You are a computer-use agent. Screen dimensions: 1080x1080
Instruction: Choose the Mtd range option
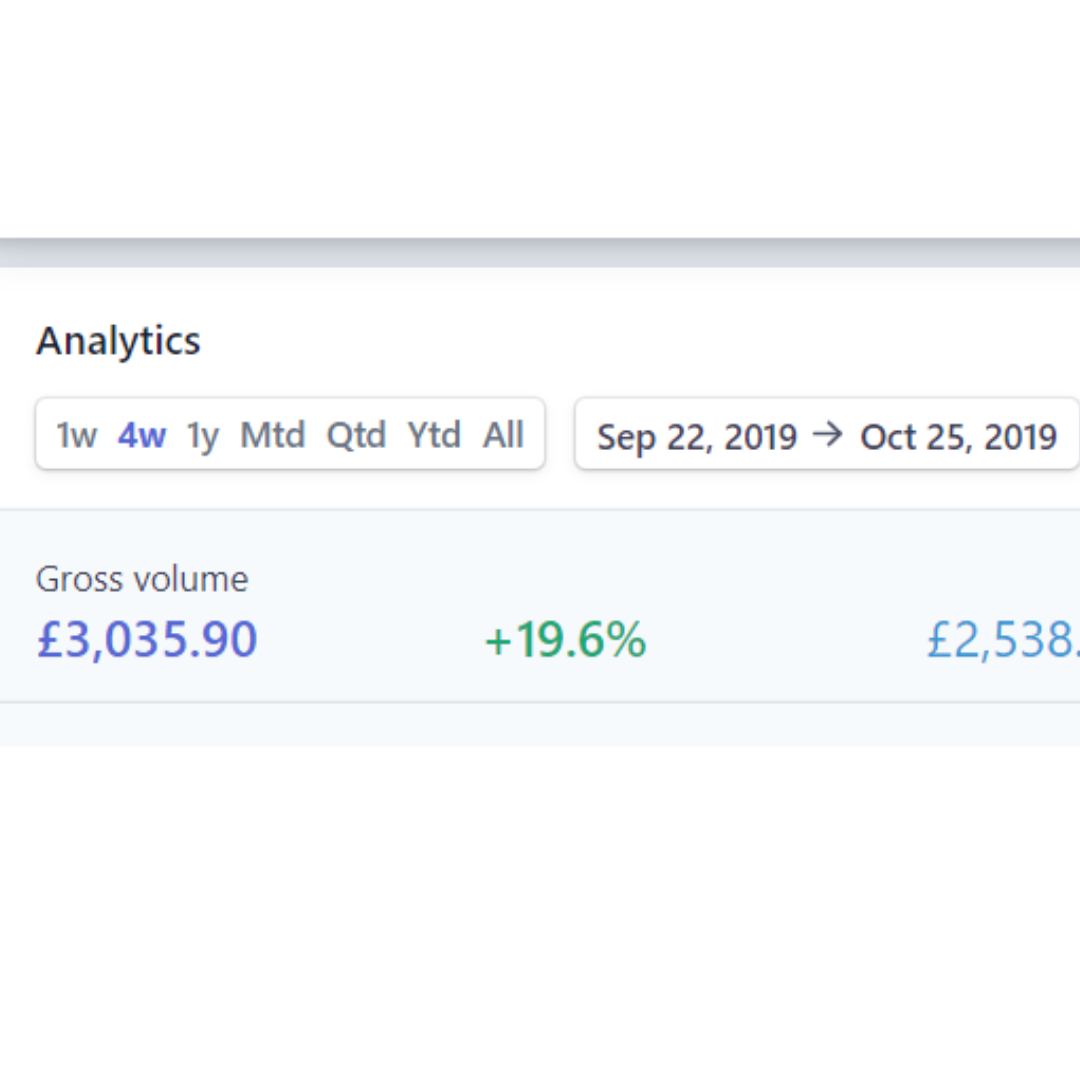click(272, 436)
